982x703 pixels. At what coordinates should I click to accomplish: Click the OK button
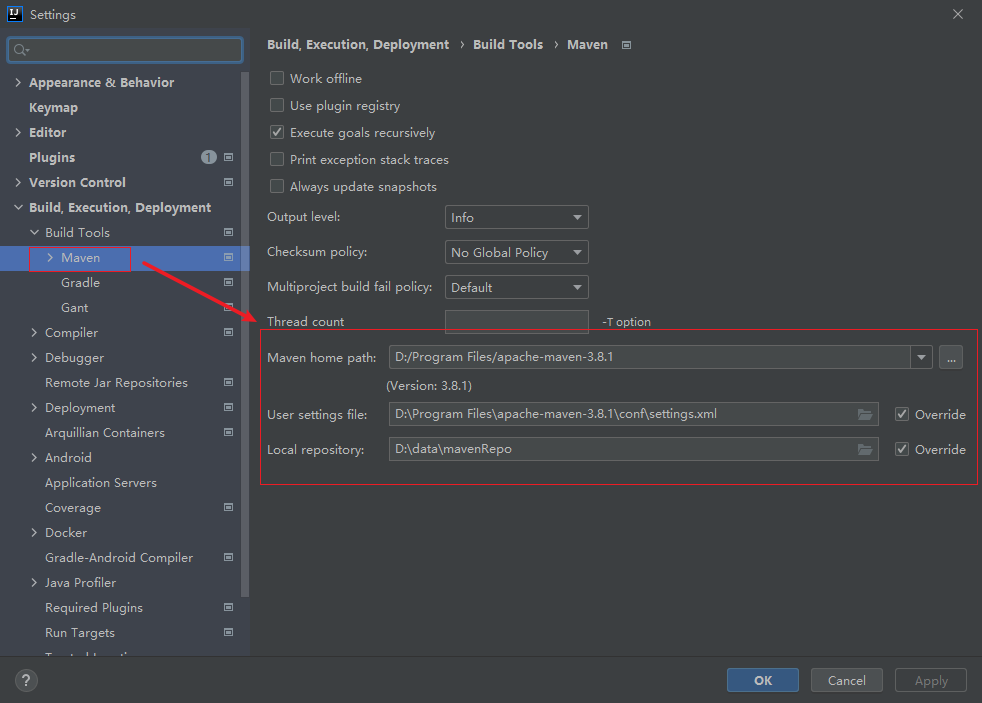[x=763, y=680]
